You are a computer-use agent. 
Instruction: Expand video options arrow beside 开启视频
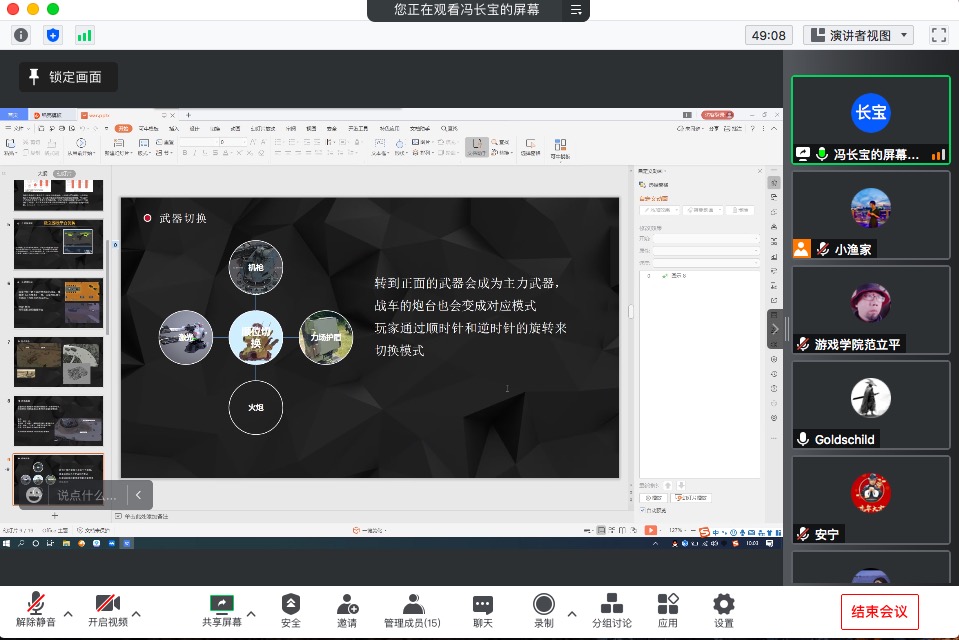pos(136,613)
